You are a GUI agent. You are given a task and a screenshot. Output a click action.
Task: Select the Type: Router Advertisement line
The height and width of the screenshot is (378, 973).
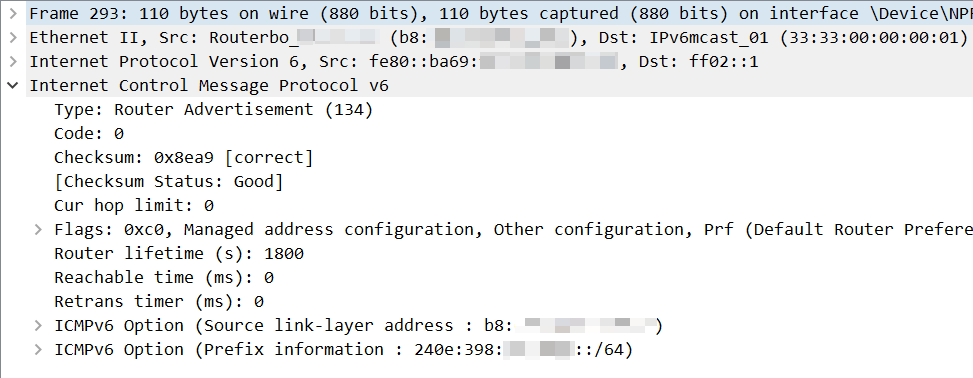click(x=213, y=110)
